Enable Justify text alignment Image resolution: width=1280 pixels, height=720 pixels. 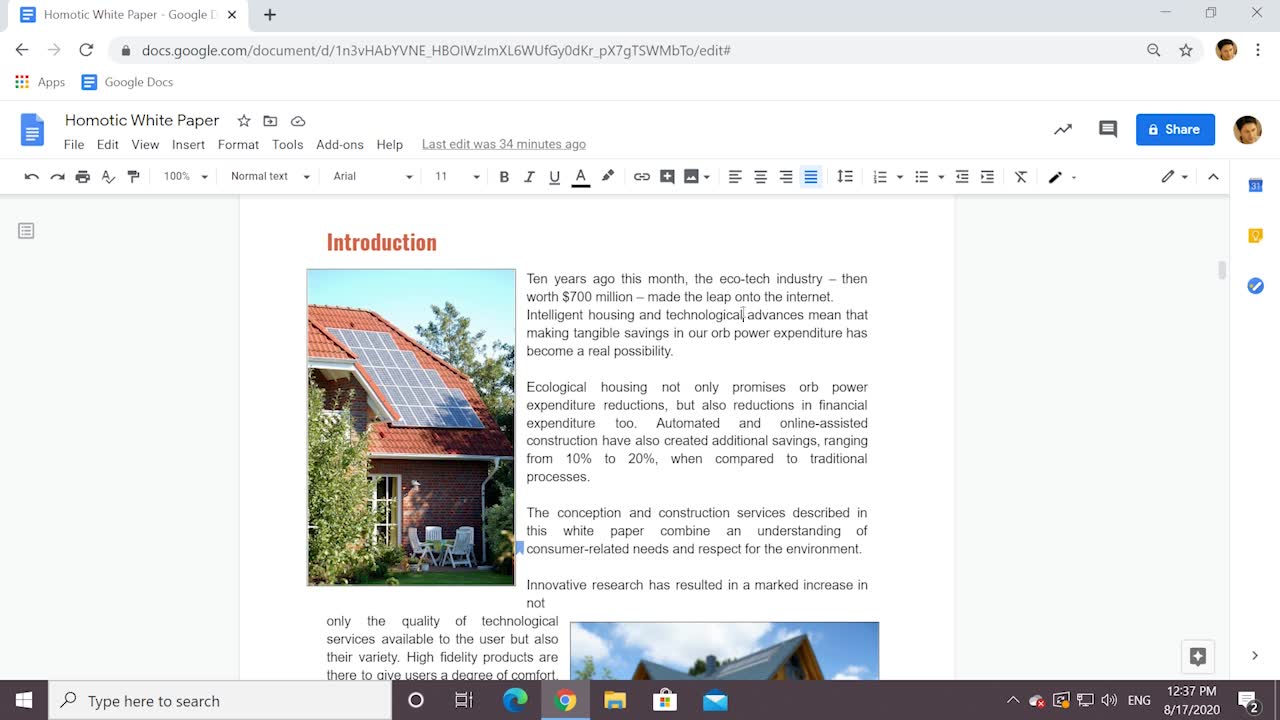pos(811,177)
